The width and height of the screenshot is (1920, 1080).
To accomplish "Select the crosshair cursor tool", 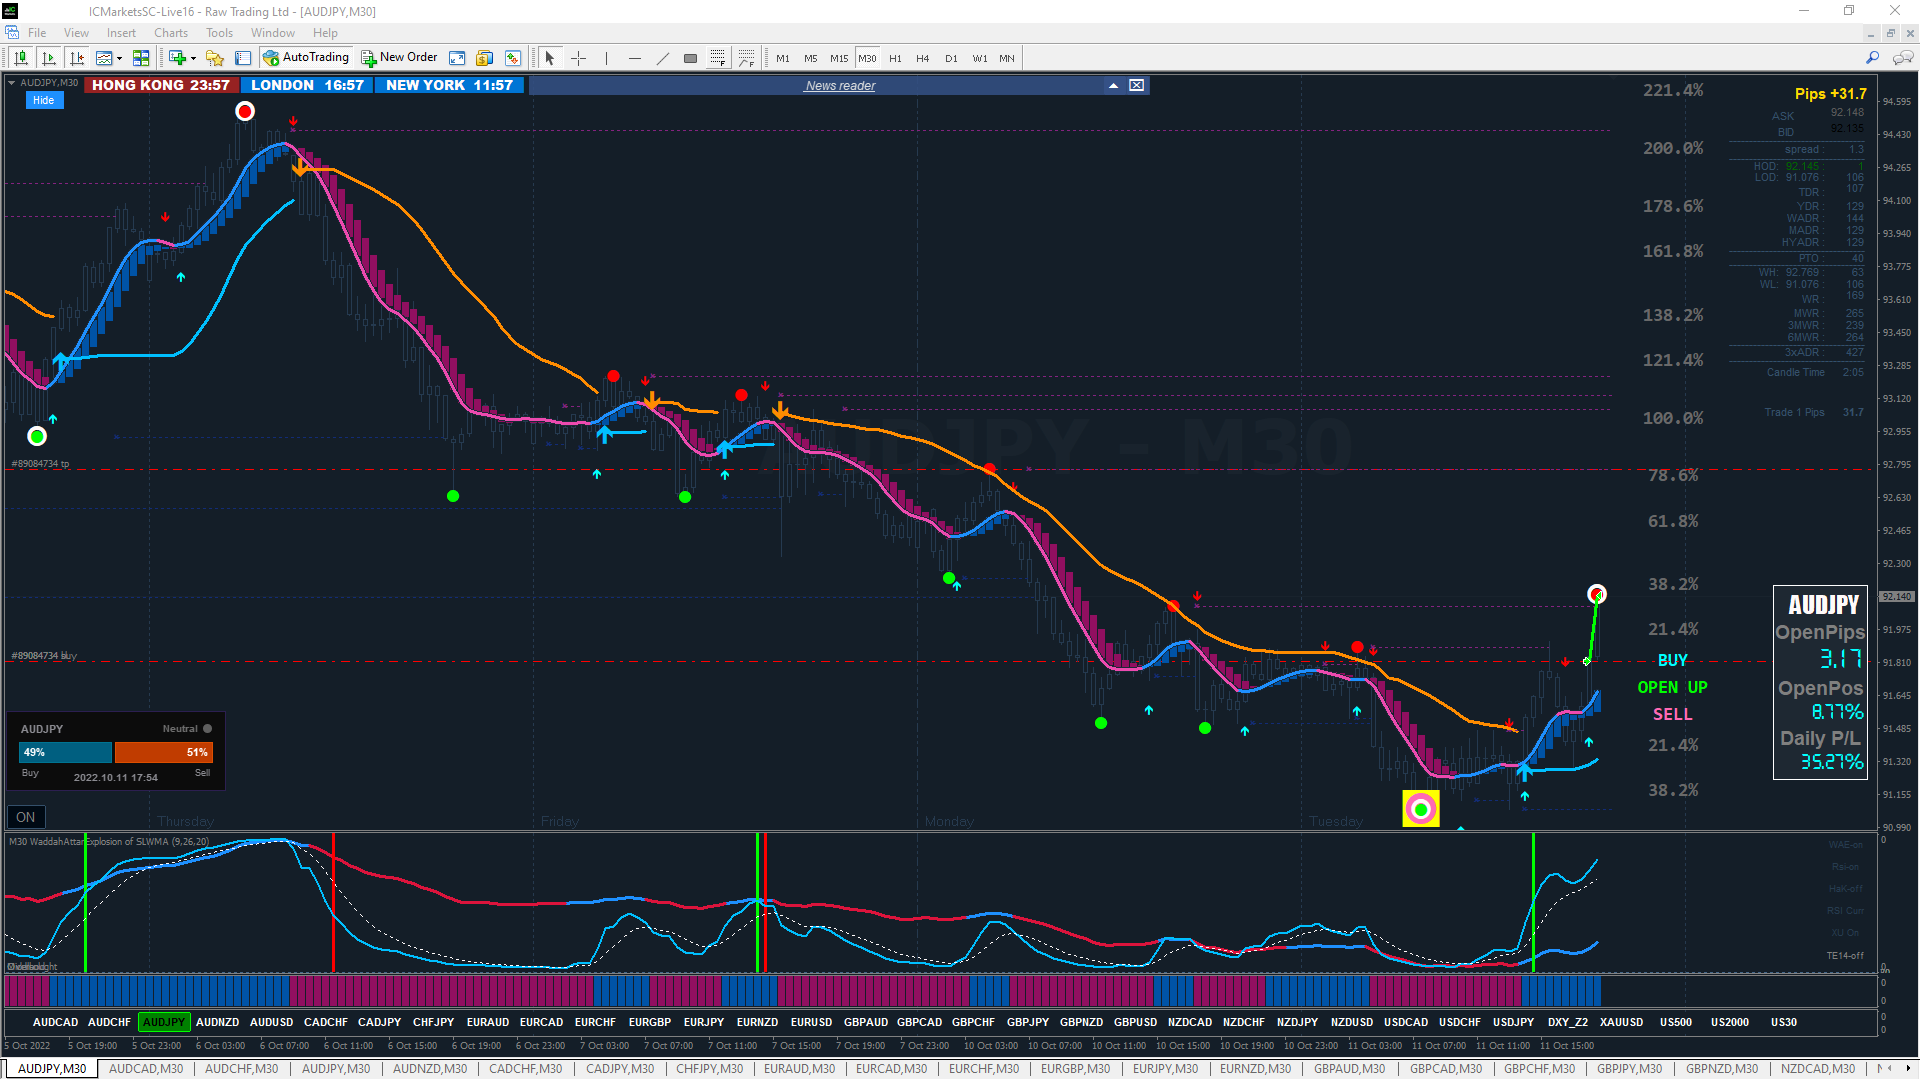I will (x=578, y=58).
